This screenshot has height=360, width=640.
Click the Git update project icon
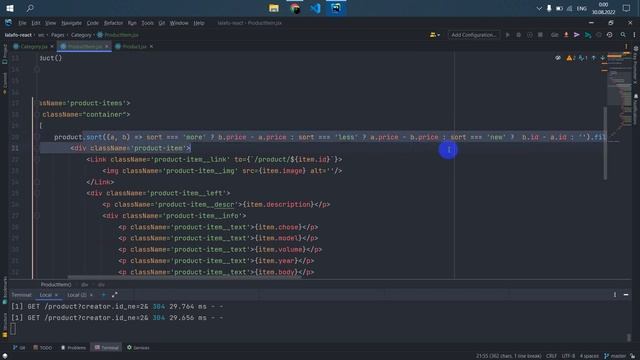point(566,35)
